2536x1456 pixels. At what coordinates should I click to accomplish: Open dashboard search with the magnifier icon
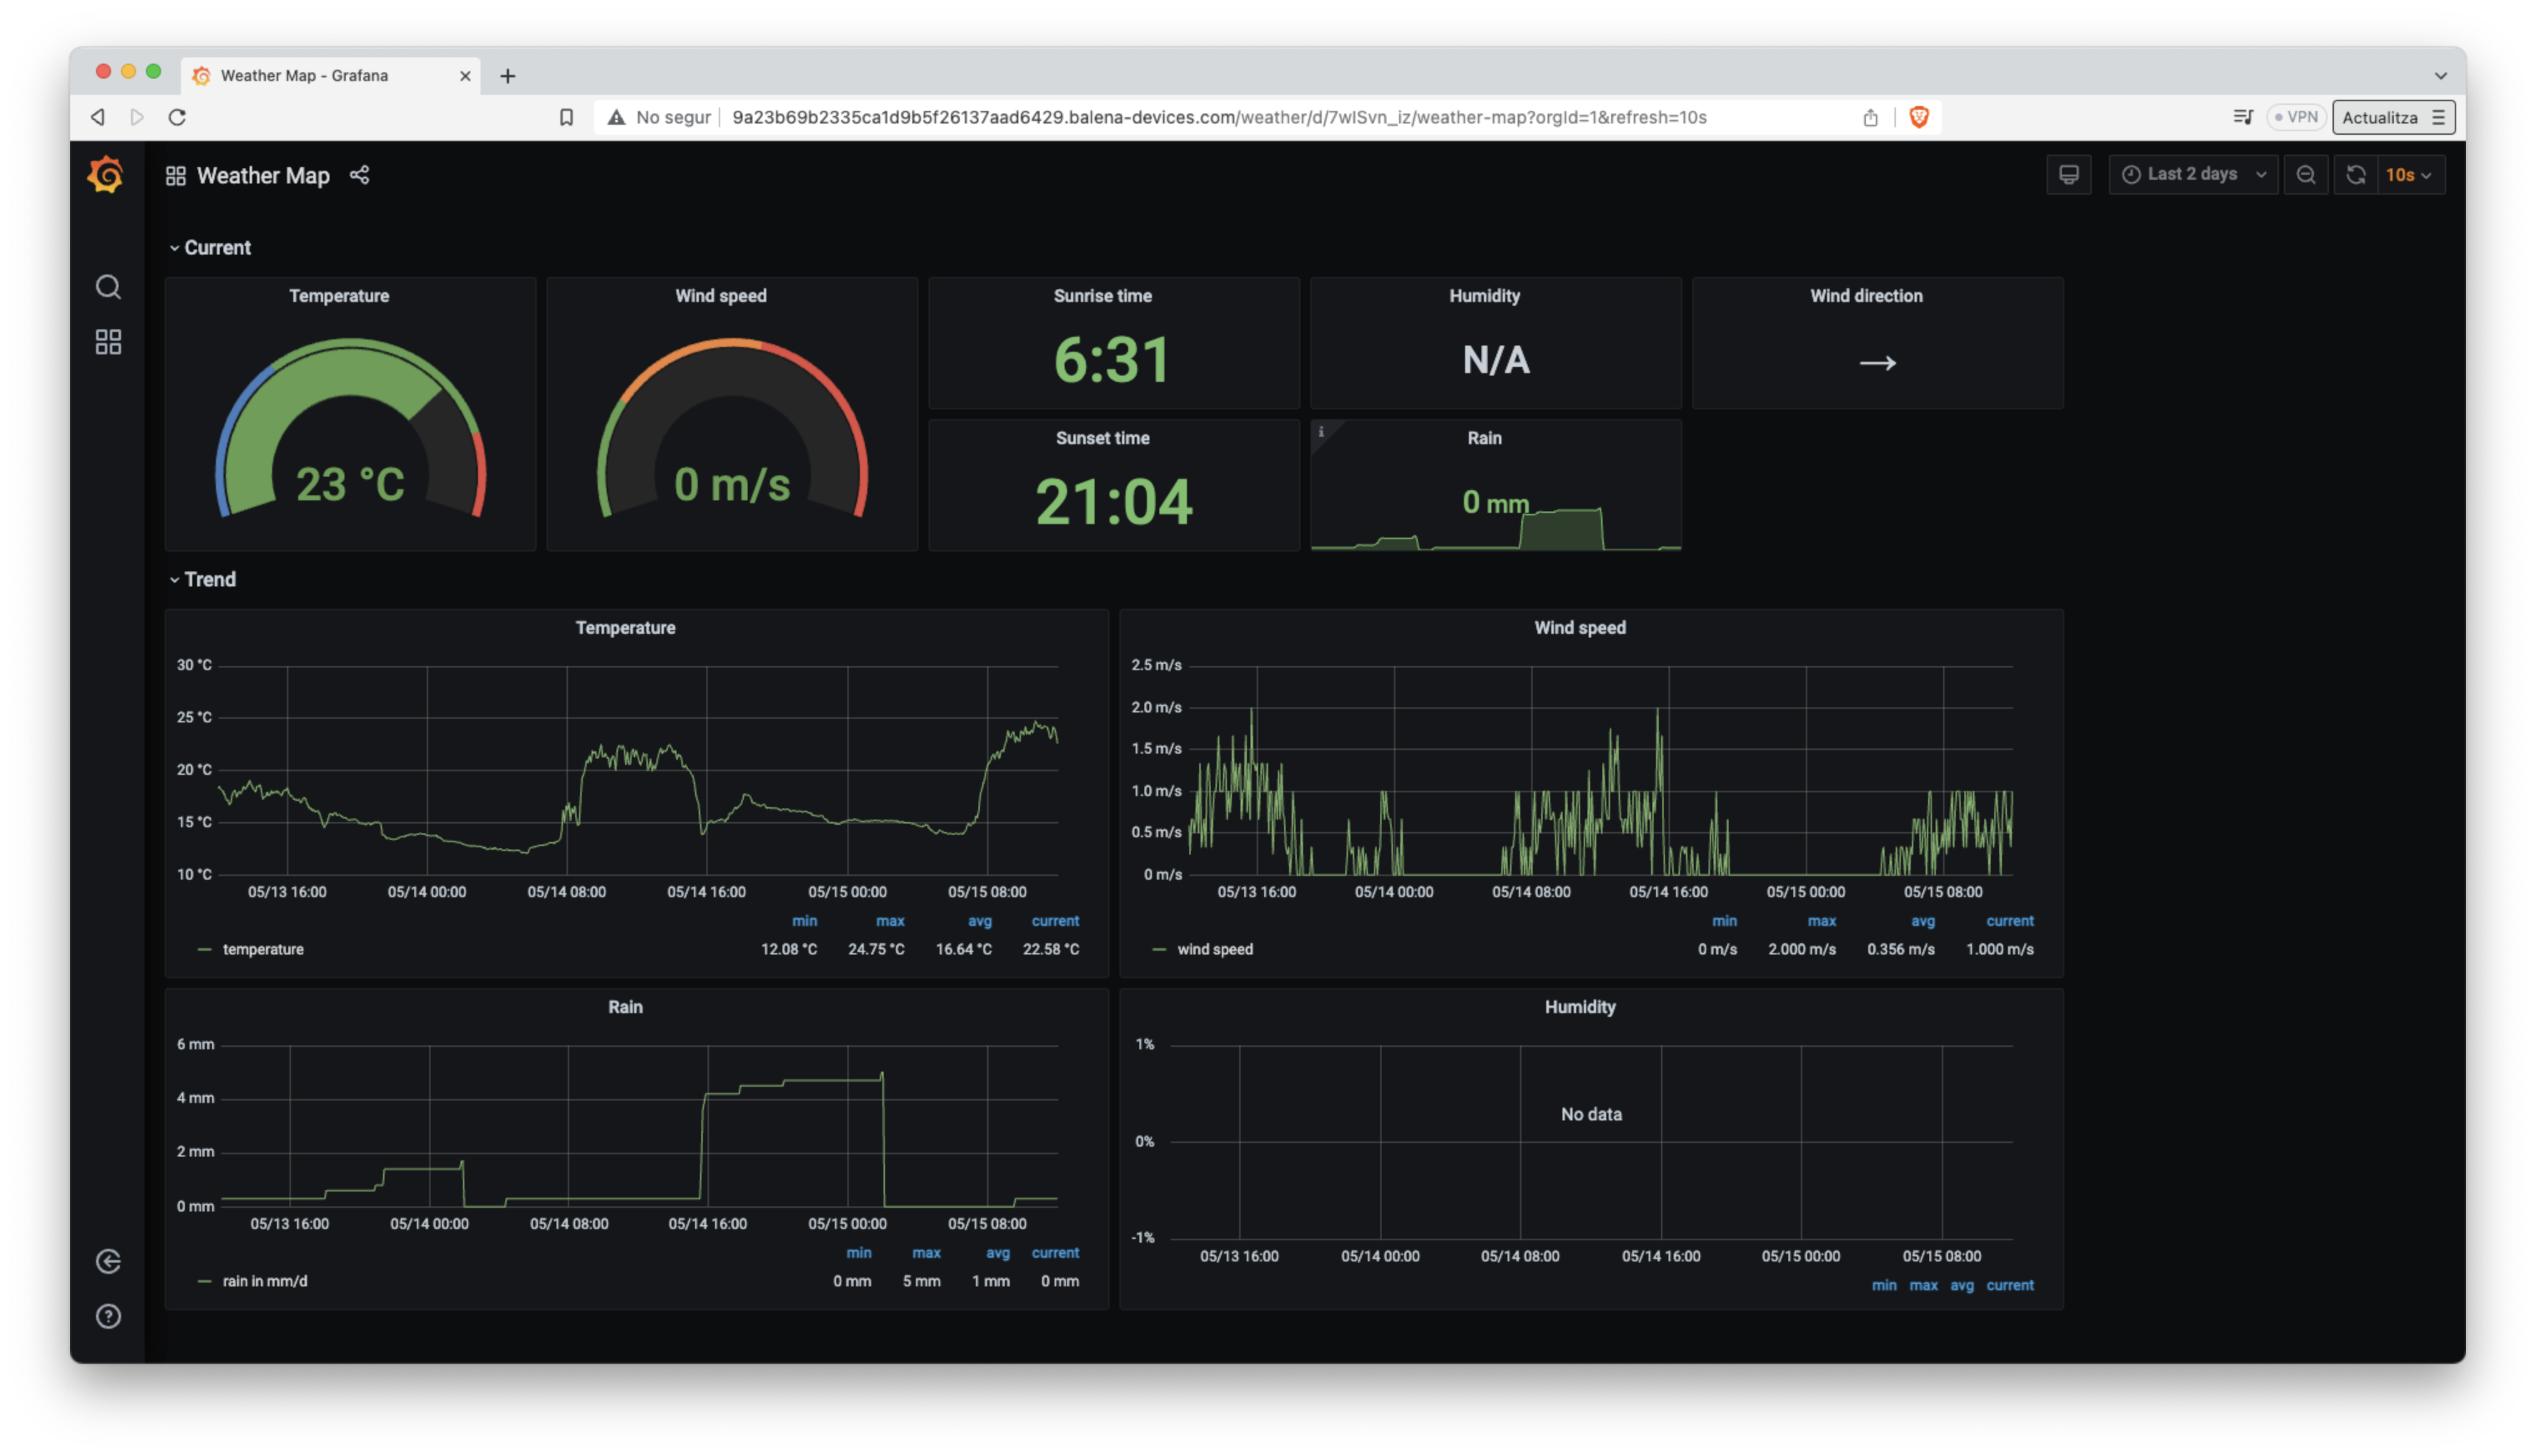[x=108, y=287]
